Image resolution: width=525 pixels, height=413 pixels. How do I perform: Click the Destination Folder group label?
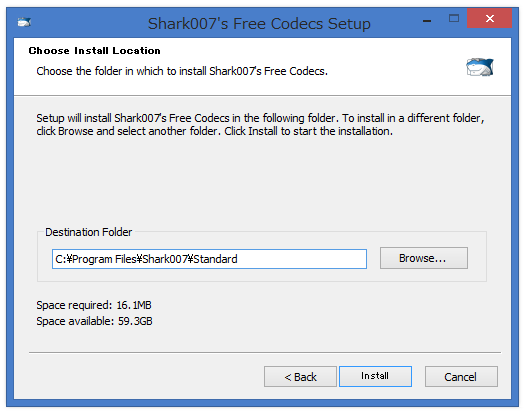pos(88,232)
